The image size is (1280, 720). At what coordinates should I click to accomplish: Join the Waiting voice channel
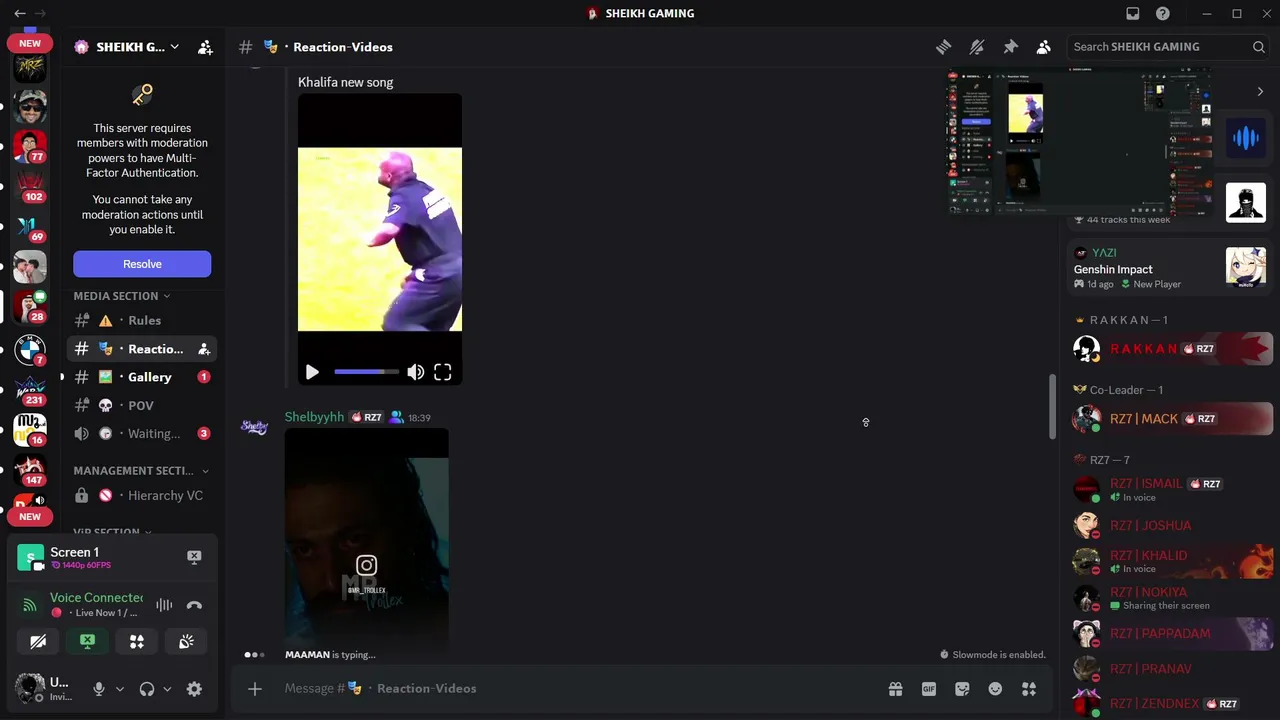pyautogui.click(x=141, y=433)
